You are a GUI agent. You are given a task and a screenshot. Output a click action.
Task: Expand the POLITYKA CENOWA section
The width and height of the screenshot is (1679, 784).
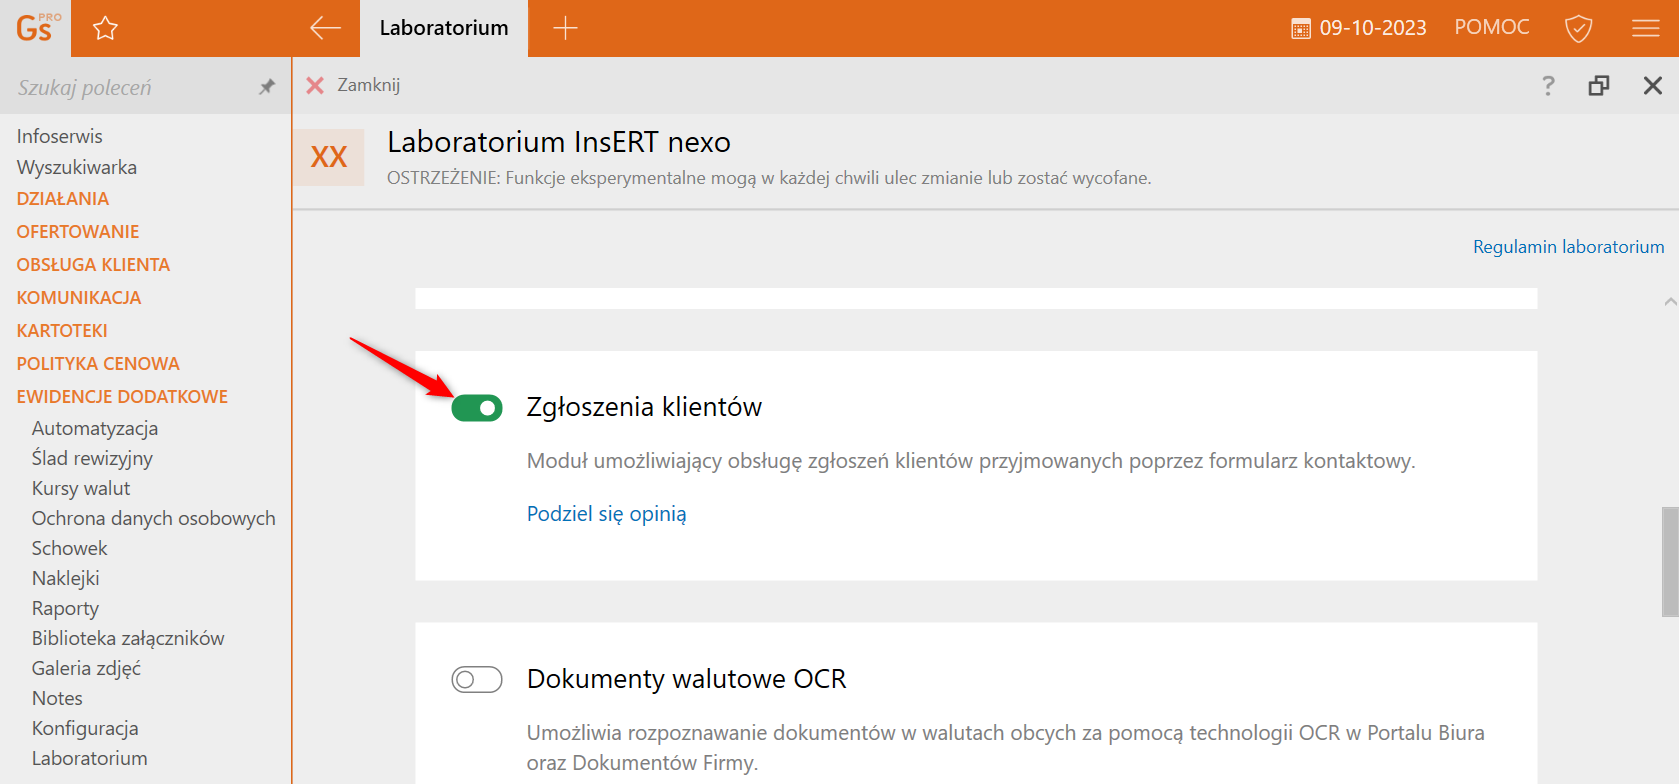[98, 364]
